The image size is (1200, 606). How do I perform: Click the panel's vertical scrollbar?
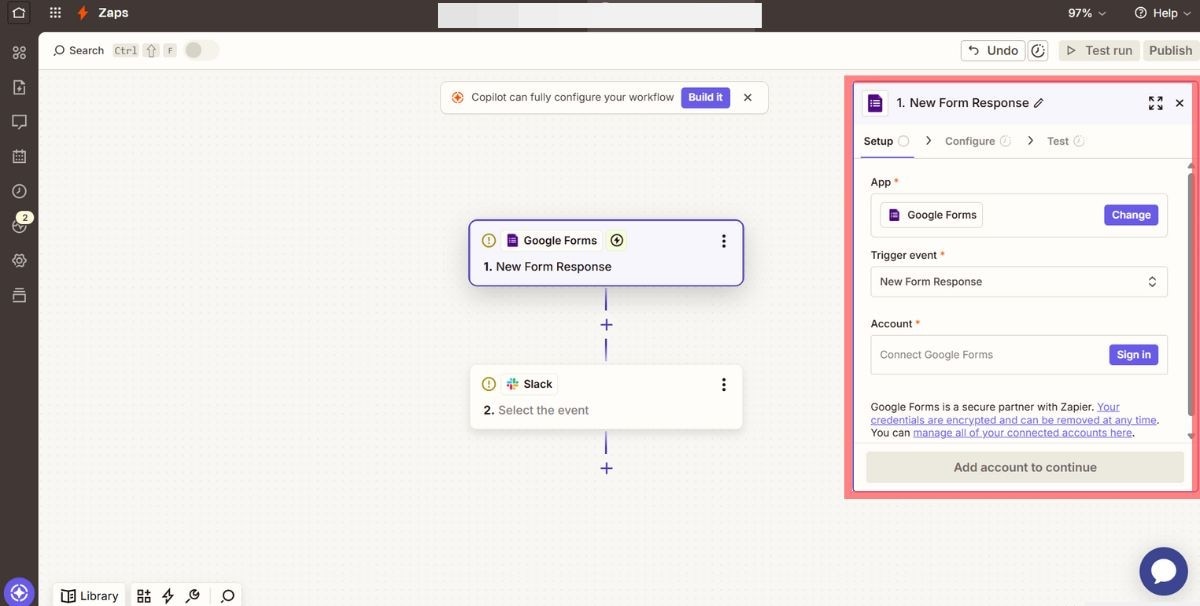(x=1190, y=290)
